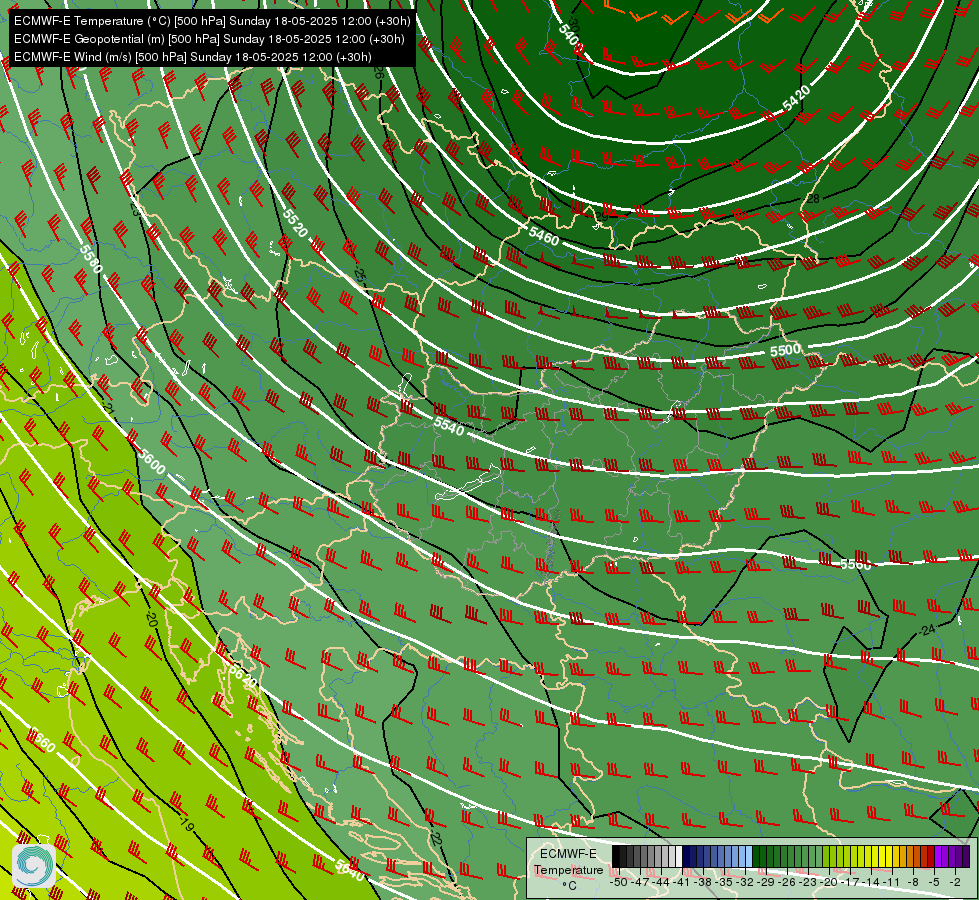
Task: Click the -19 isotherm label on map
Action: 187,825
